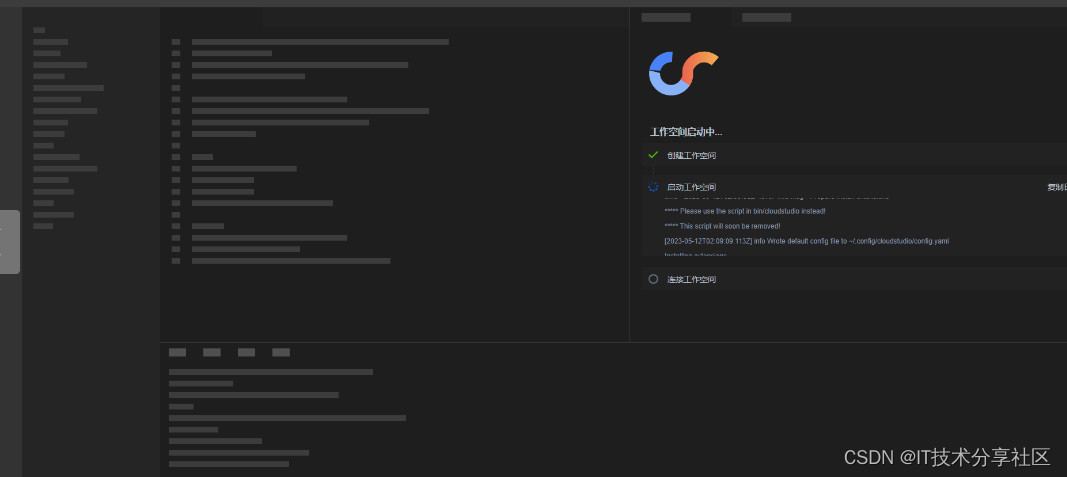The width and height of the screenshot is (1067, 477).
Task: Click the 工作空间启动中... heading
Action: click(686, 132)
